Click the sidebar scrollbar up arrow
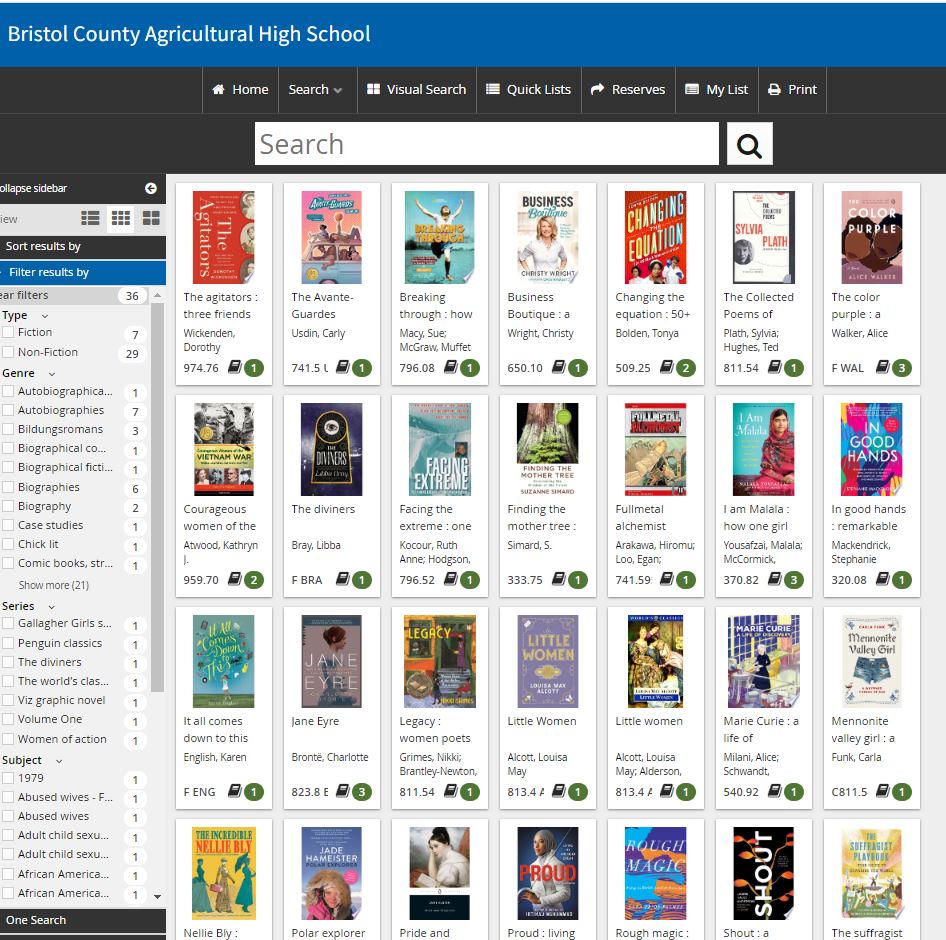The image size is (946, 940). [x=157, y=295]
